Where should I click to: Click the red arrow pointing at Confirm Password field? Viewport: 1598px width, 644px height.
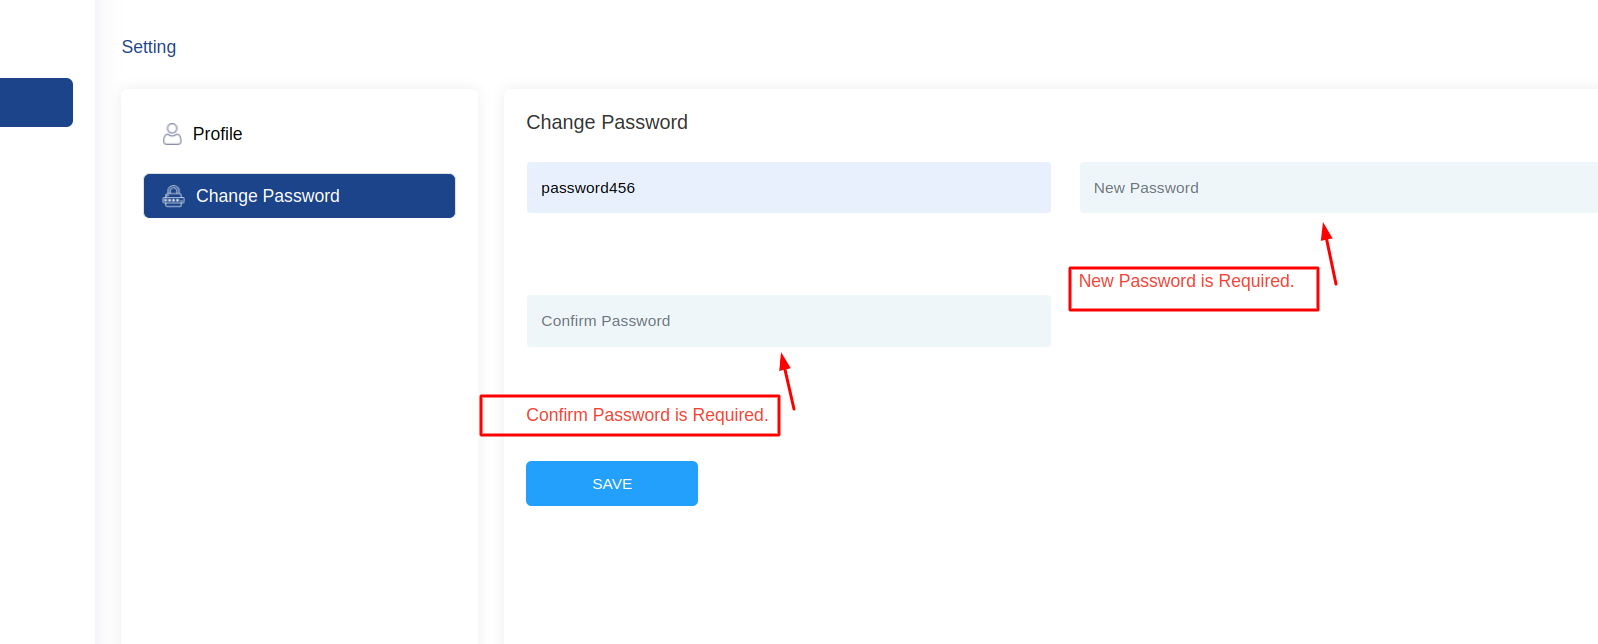[x=787, y=381]
